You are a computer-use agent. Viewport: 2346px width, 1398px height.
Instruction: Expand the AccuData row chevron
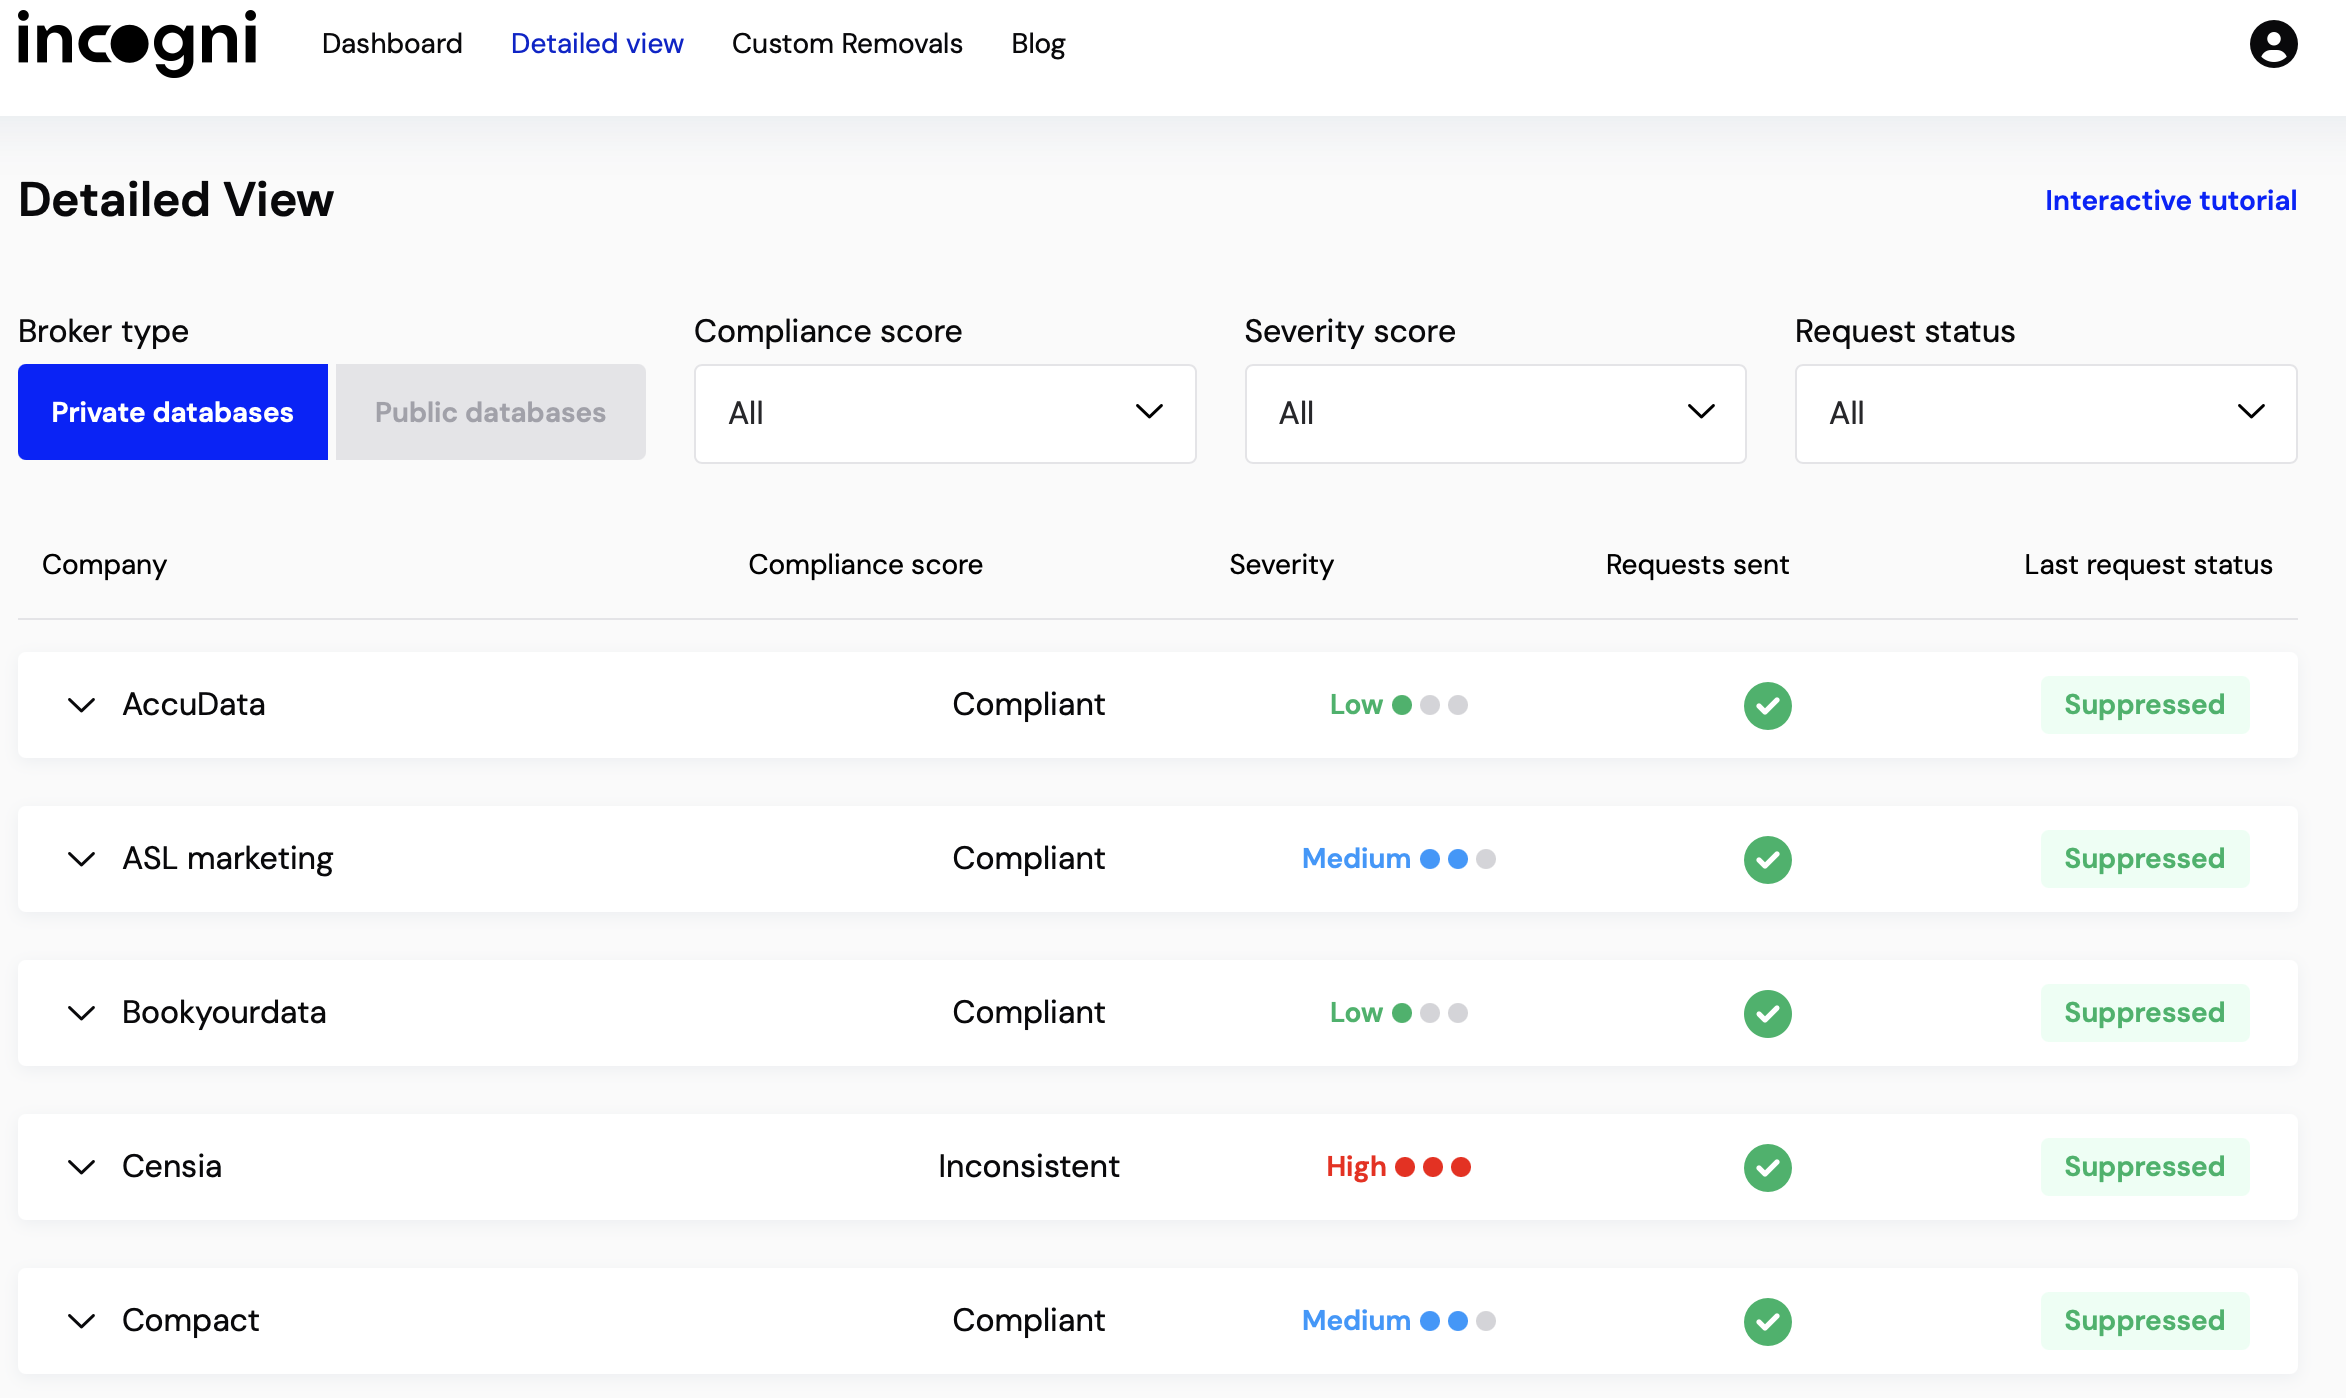pyautogui.click(x=81, y=705)
